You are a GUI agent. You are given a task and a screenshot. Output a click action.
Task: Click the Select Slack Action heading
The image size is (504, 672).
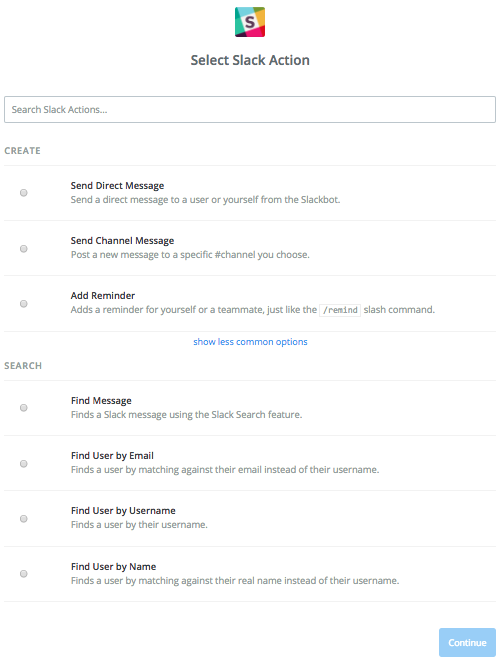(250, 60)
